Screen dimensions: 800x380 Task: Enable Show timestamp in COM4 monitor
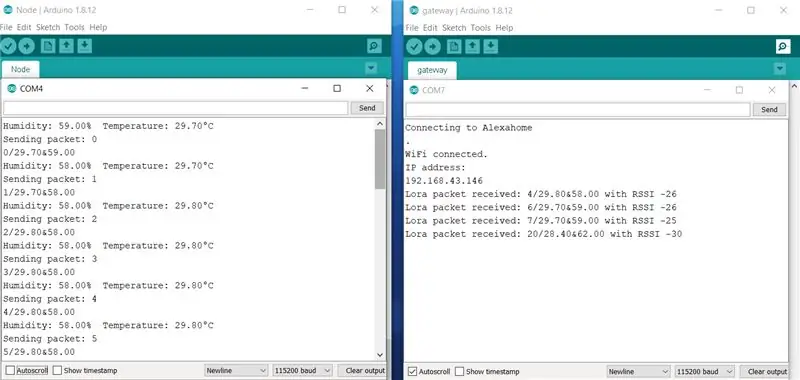click(x=58, y=371)
